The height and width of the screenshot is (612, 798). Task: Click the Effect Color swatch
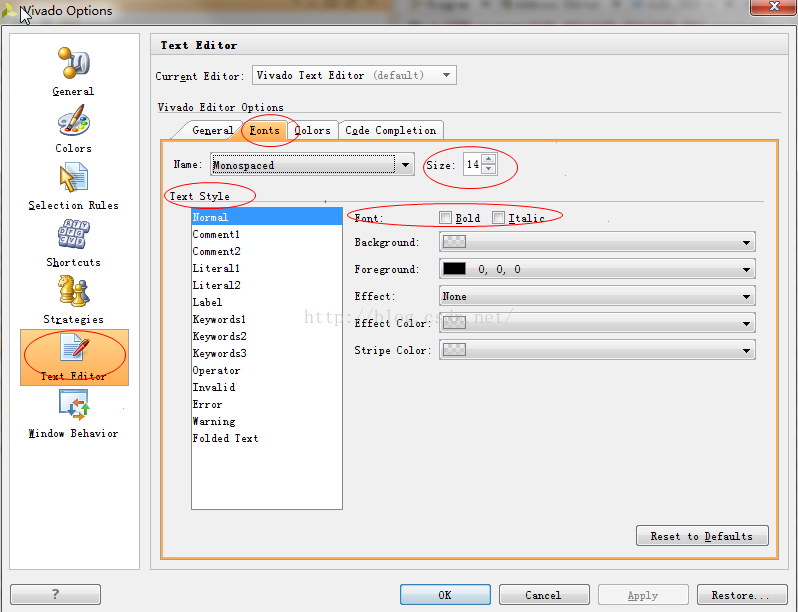(454, 323)
